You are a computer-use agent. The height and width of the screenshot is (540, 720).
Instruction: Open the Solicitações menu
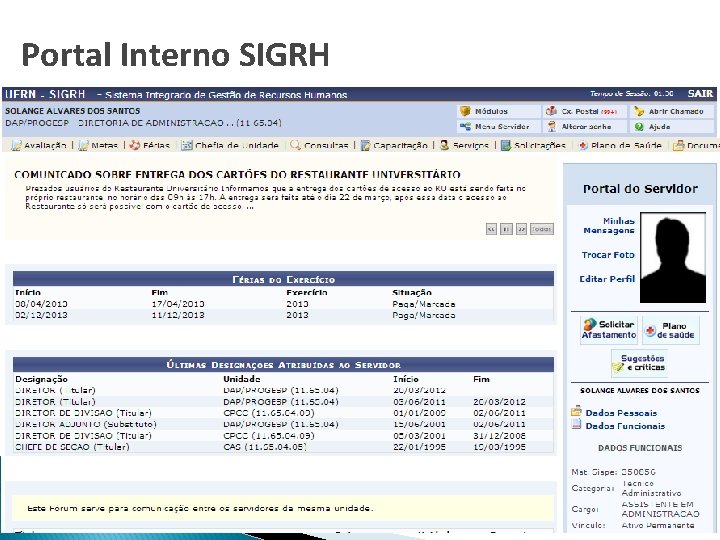pos(540,146)
